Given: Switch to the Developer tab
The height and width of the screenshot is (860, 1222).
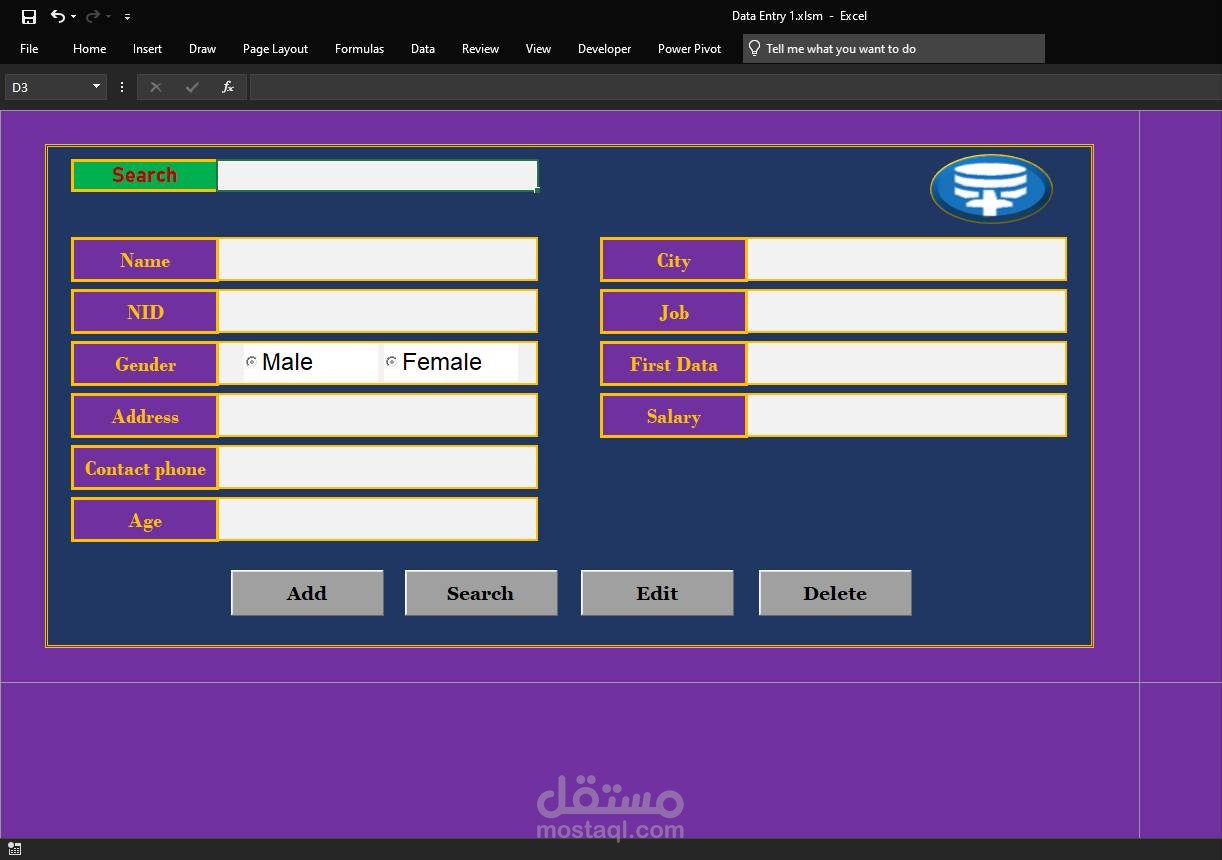Looking at the screenshot, I should pos(604,48).
